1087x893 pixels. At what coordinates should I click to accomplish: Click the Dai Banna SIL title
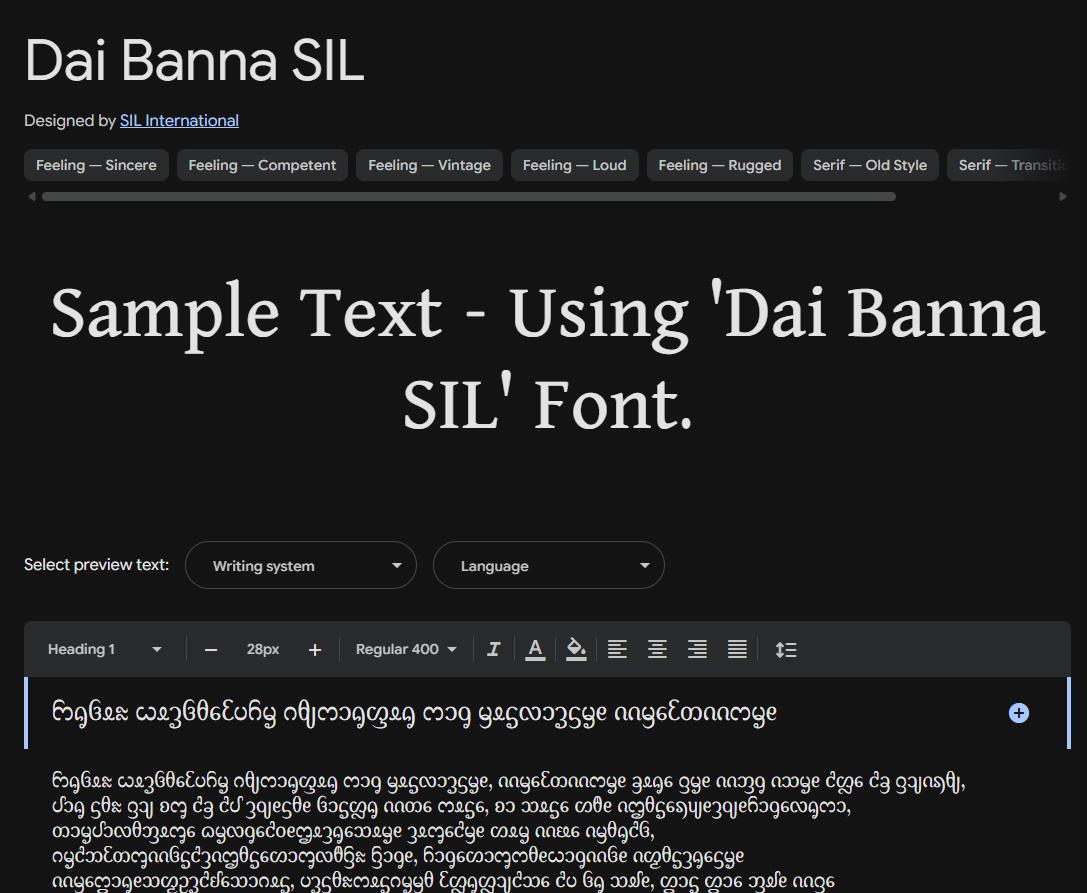(x=195, y=60)
